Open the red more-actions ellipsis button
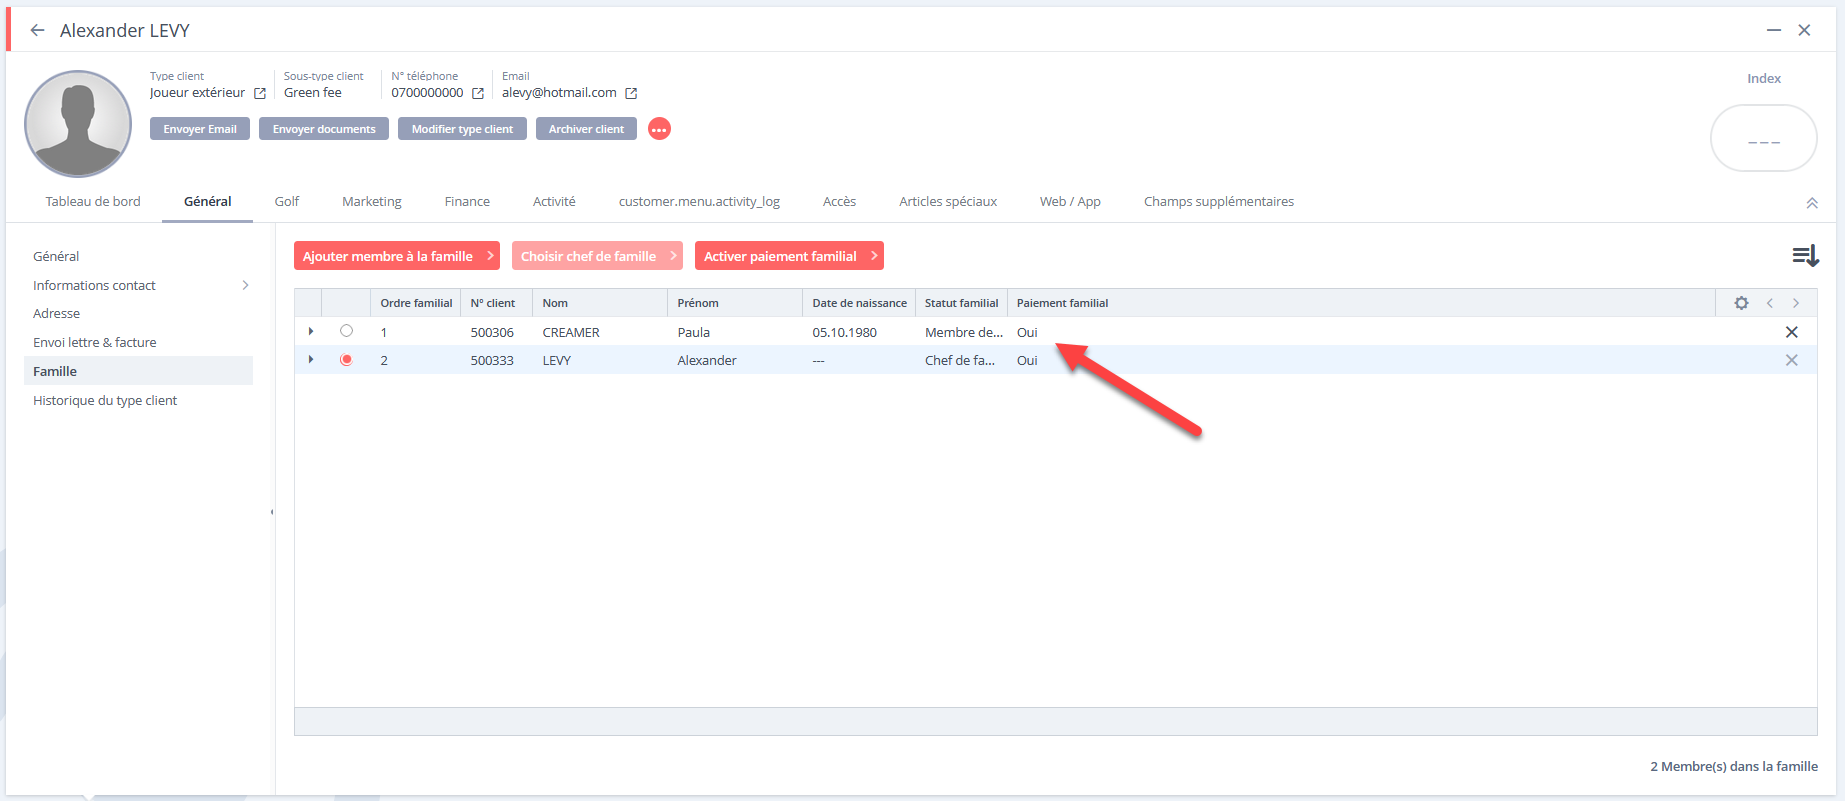This screenshot has height=801, width=1845. (659, 129)
